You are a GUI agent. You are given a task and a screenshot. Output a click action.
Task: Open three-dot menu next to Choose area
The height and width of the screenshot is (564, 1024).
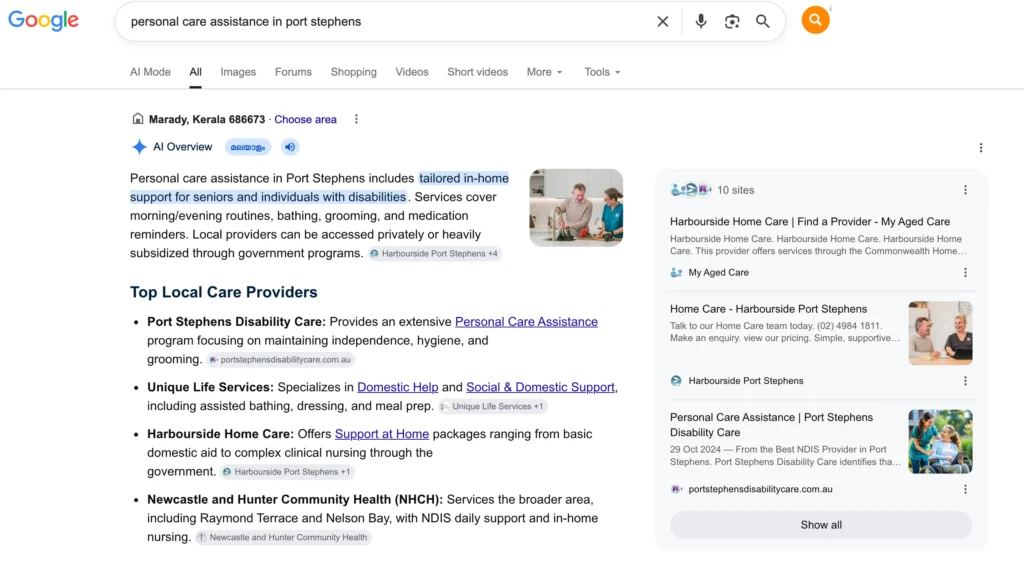click(x=356, y=119)
